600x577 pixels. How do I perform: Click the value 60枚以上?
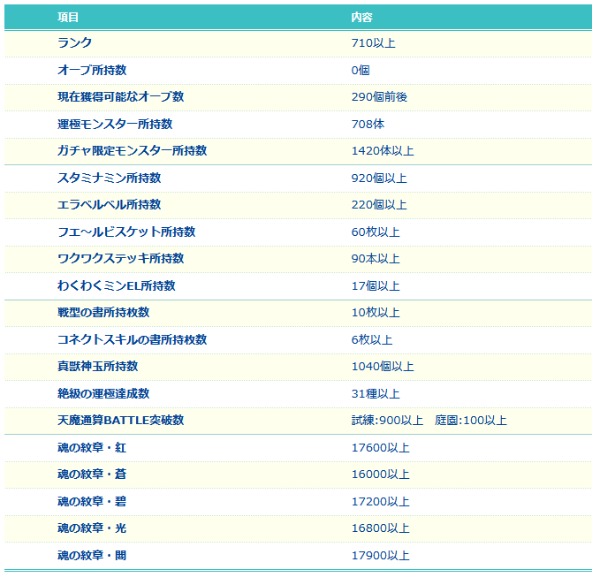(x=376, y=232)
